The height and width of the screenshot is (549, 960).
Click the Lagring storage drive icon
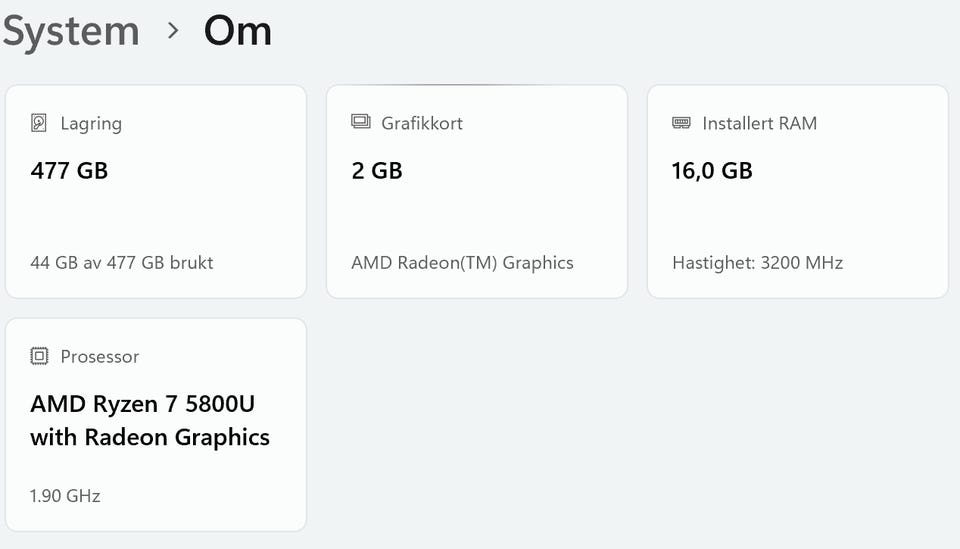click(40, 123)
